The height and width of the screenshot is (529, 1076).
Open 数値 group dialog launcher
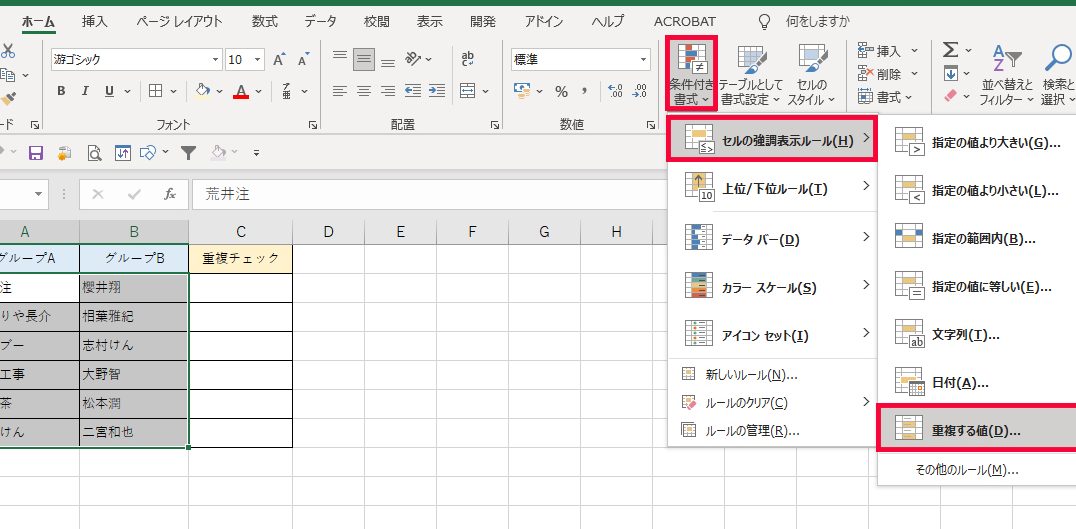650,126
